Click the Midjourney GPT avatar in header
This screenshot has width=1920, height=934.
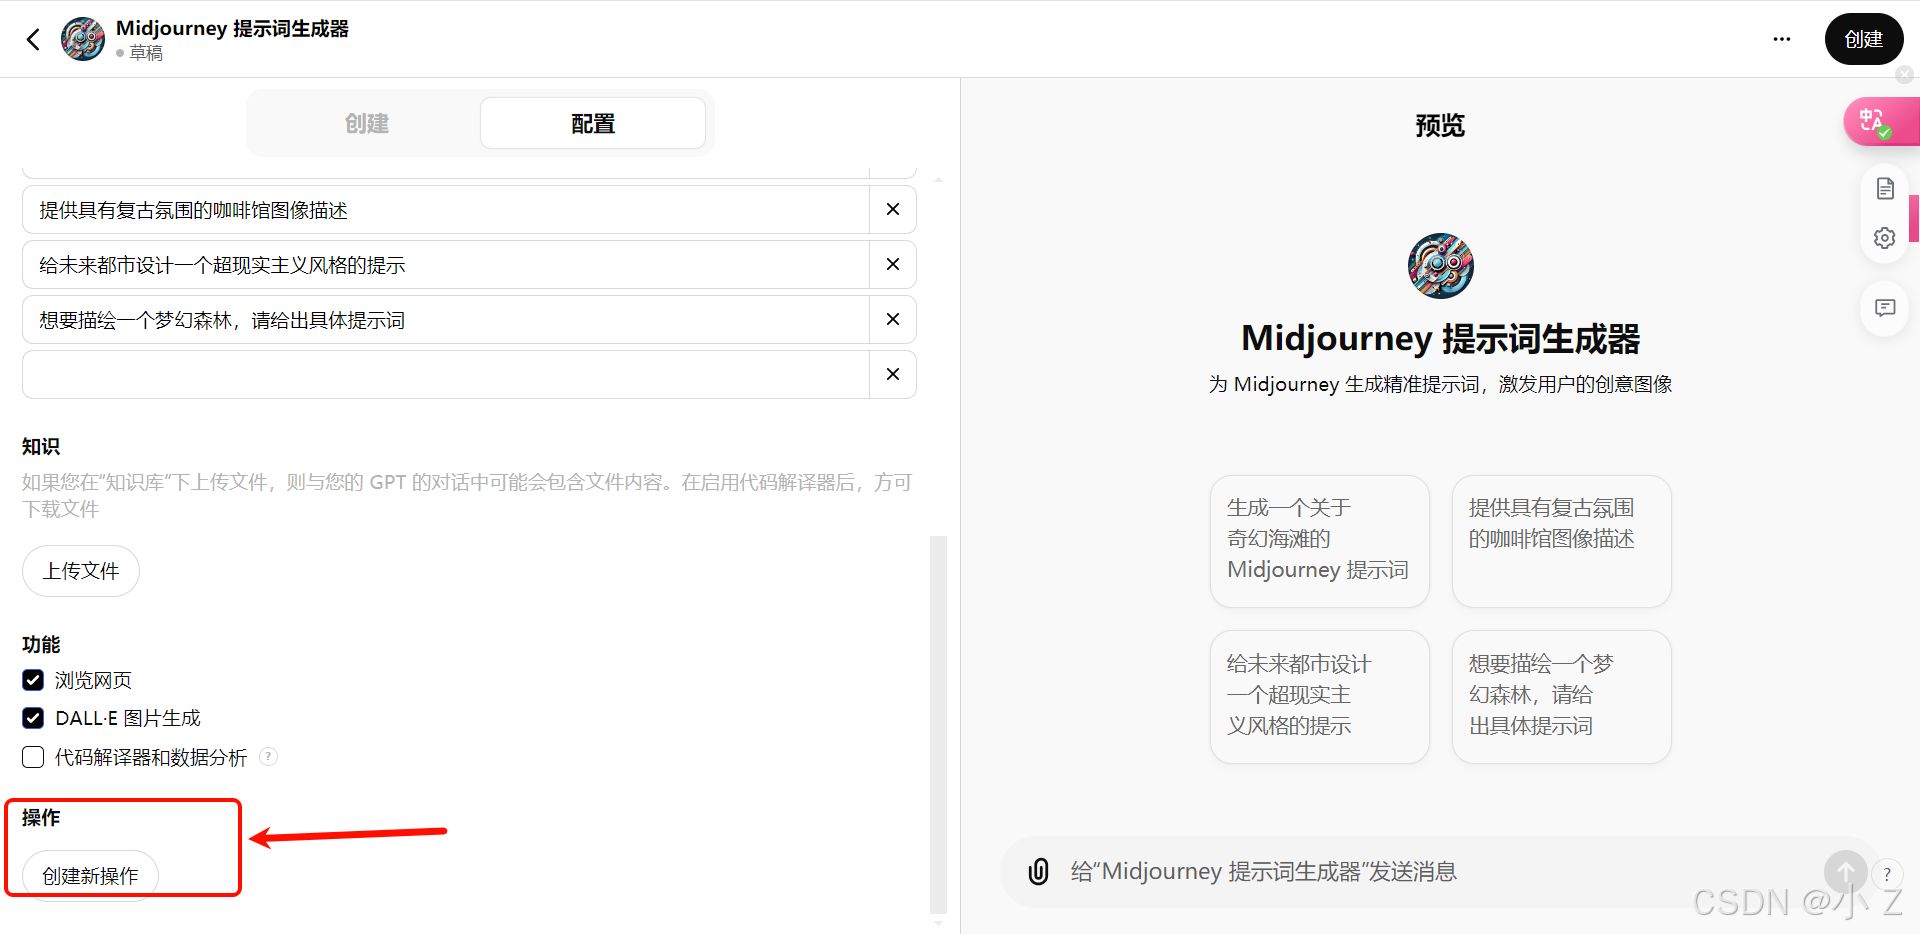83,39
